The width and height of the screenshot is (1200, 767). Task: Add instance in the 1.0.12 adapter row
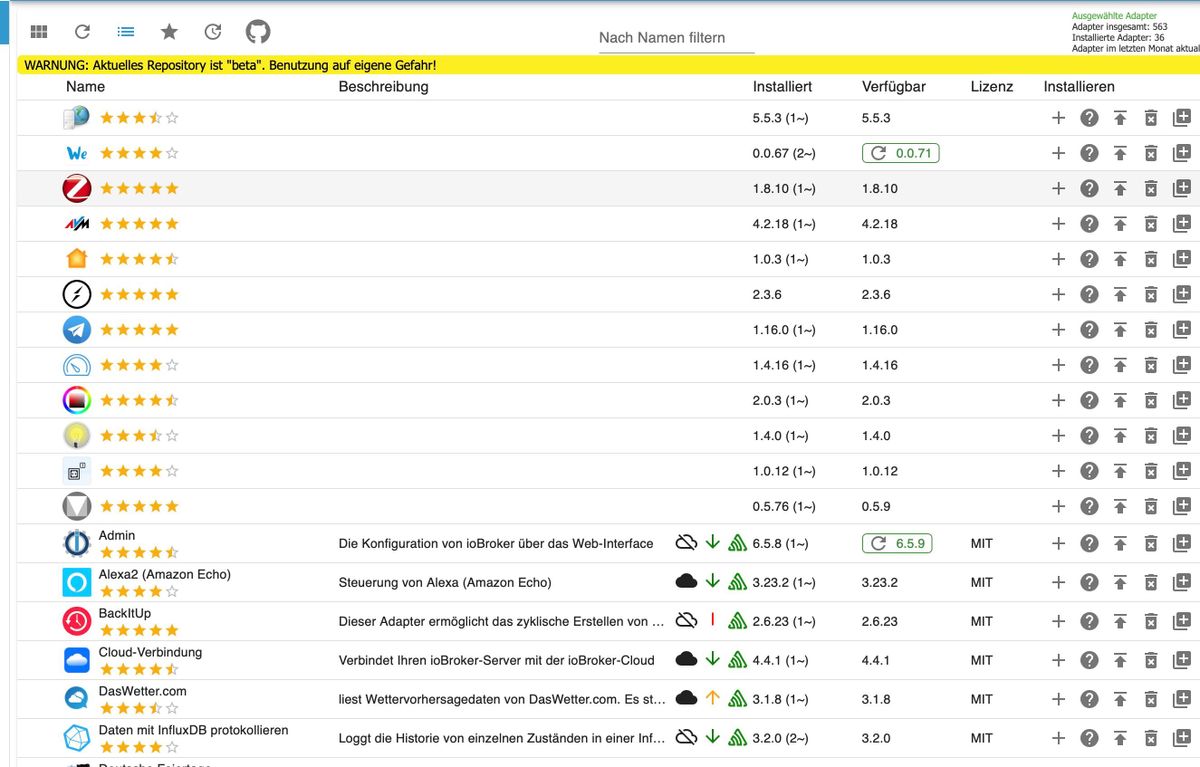tap(1059, 471)
